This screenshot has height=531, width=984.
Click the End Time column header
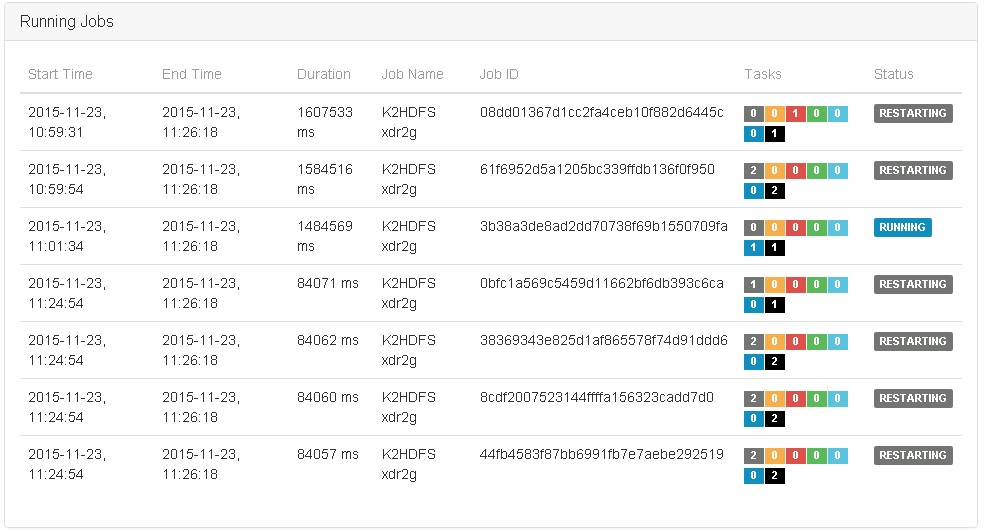(192, 74)
